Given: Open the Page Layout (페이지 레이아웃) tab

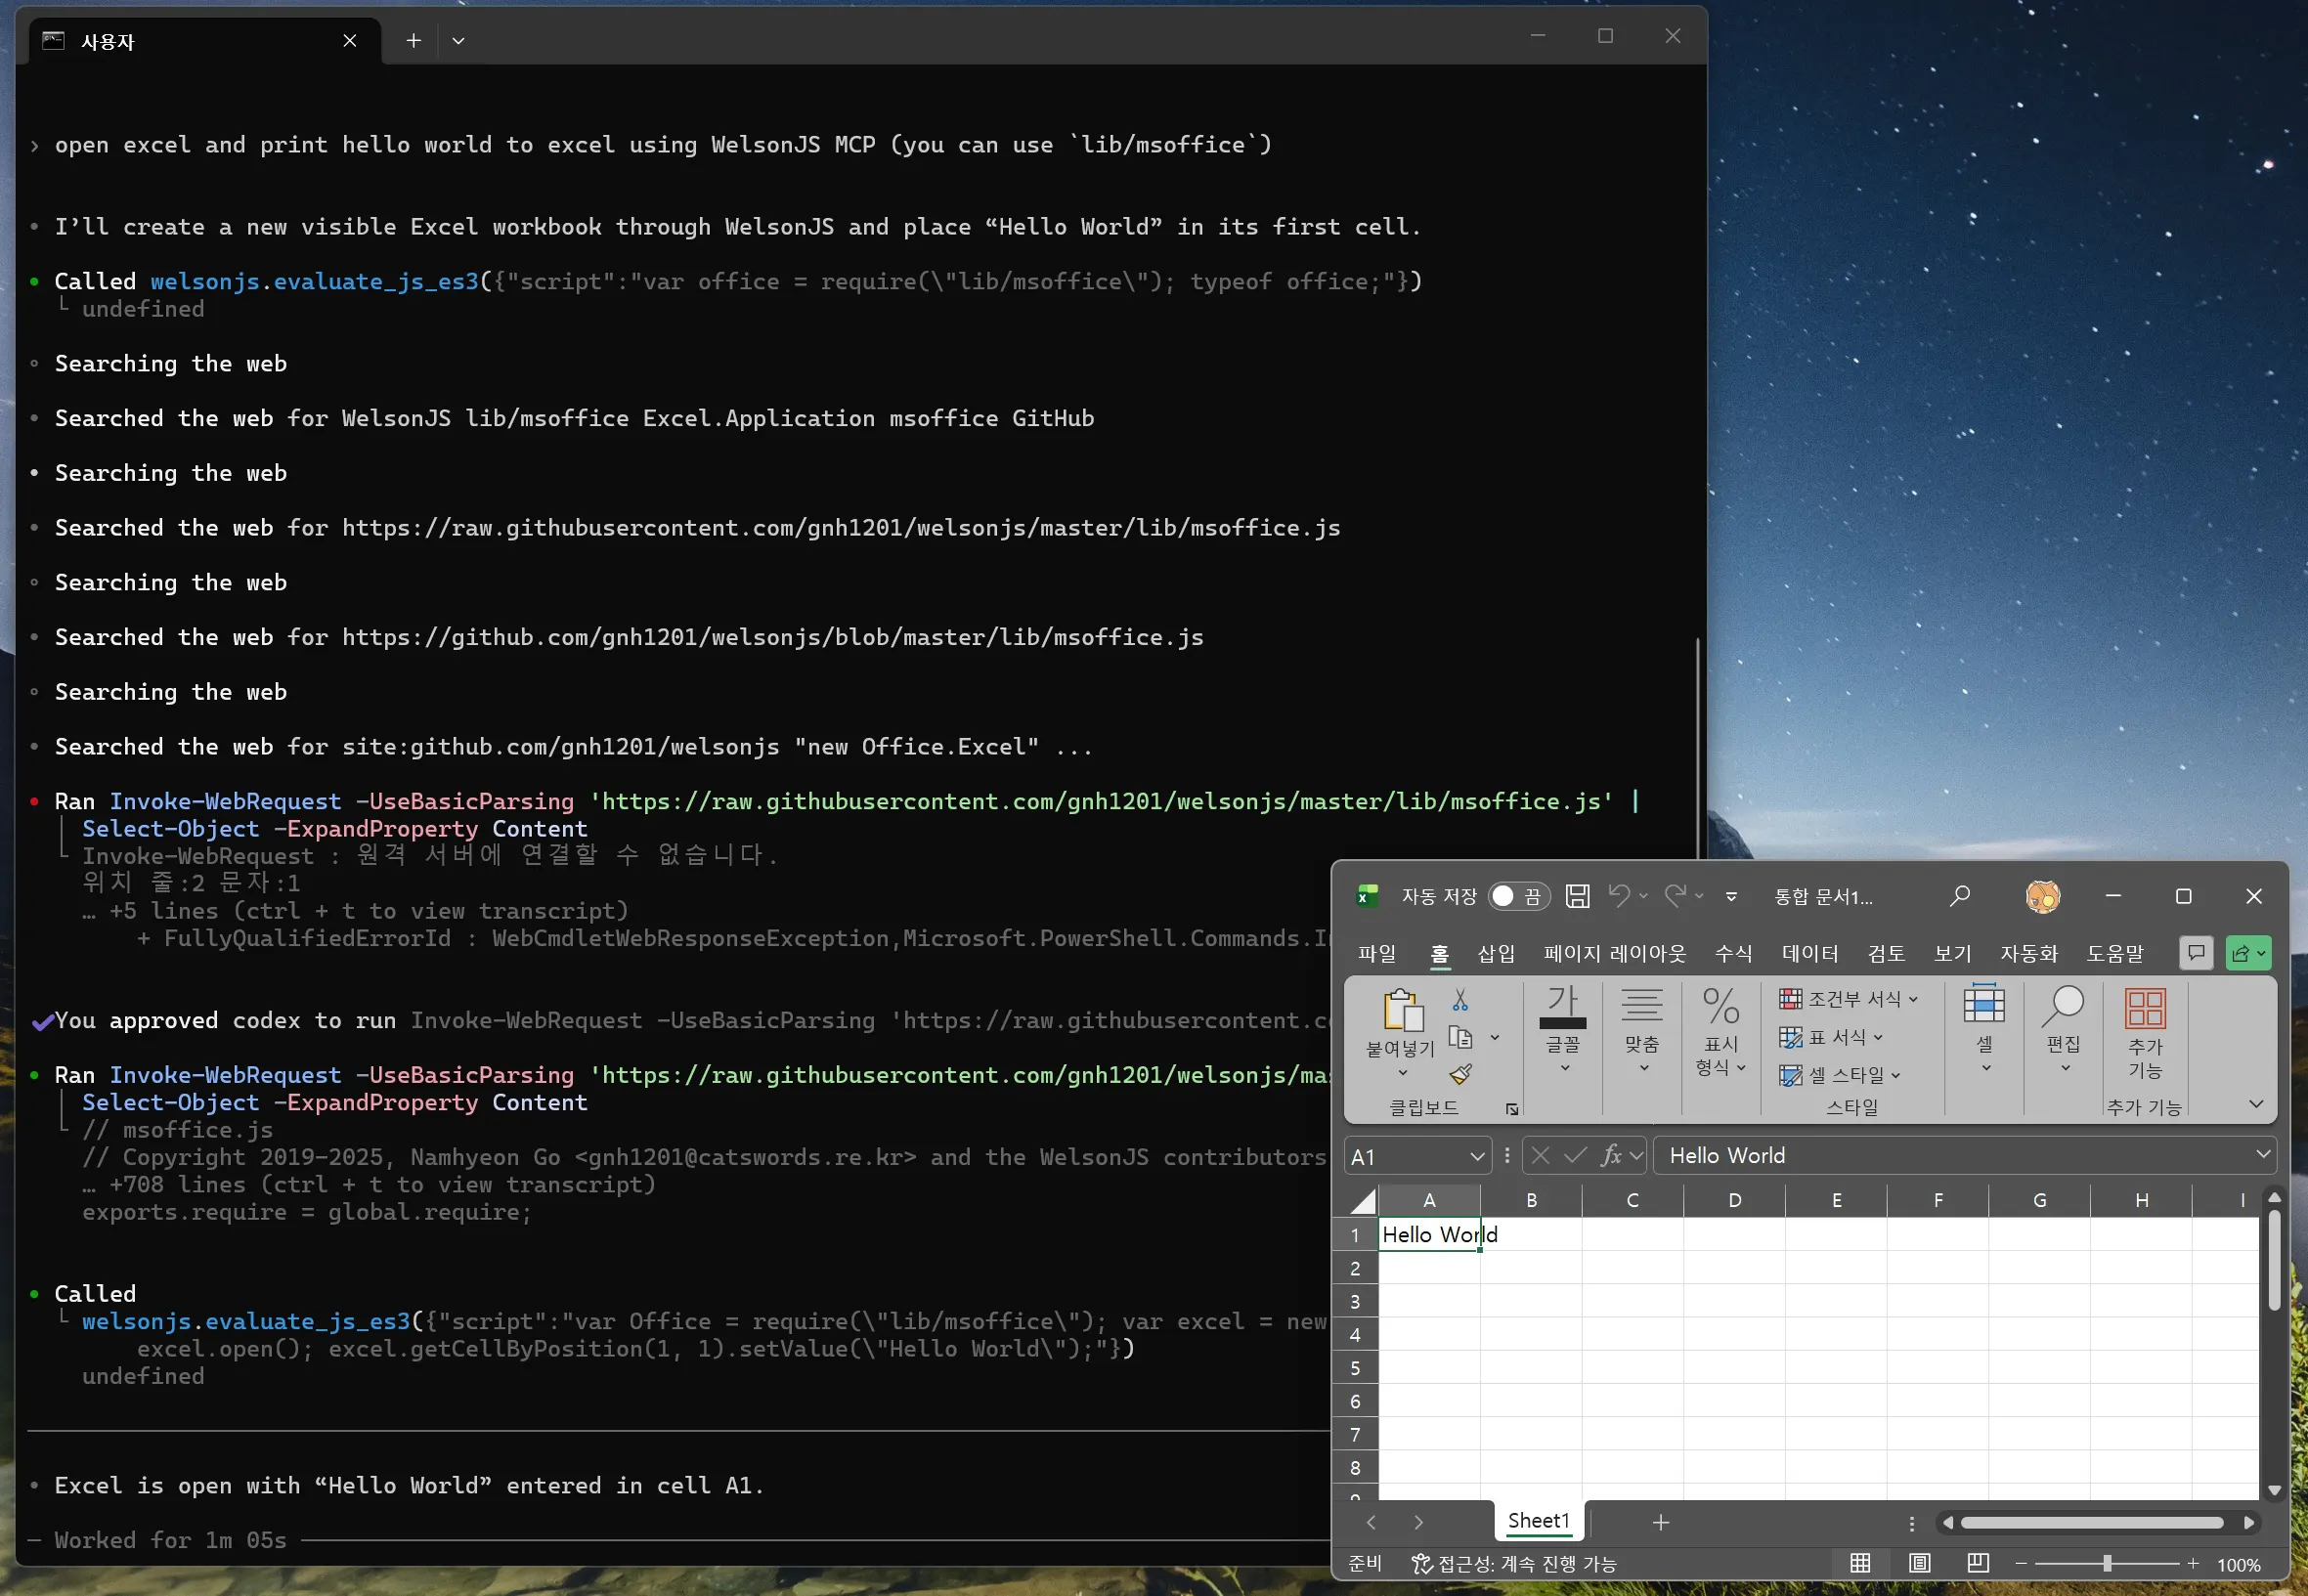Looking at the screenshot, I should click(x=1614, y=953).
